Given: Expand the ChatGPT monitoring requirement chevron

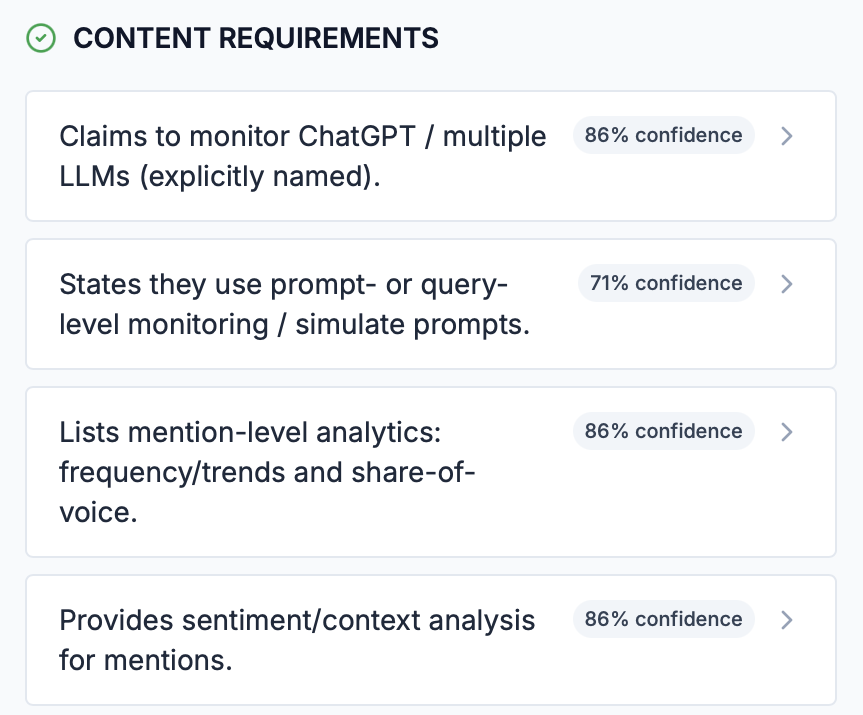Looking at the screenshot, I should coord(787,136).
